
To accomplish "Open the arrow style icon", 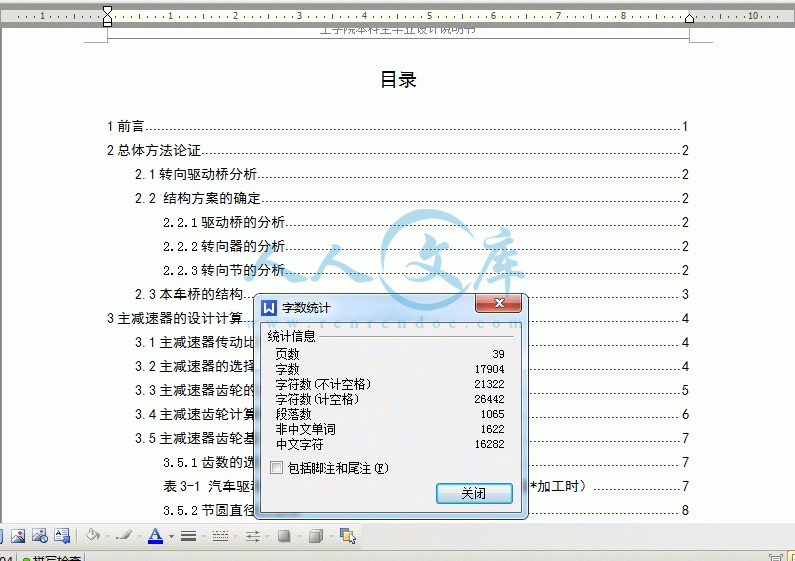I will pyautogui.click(x=252, y=536).
